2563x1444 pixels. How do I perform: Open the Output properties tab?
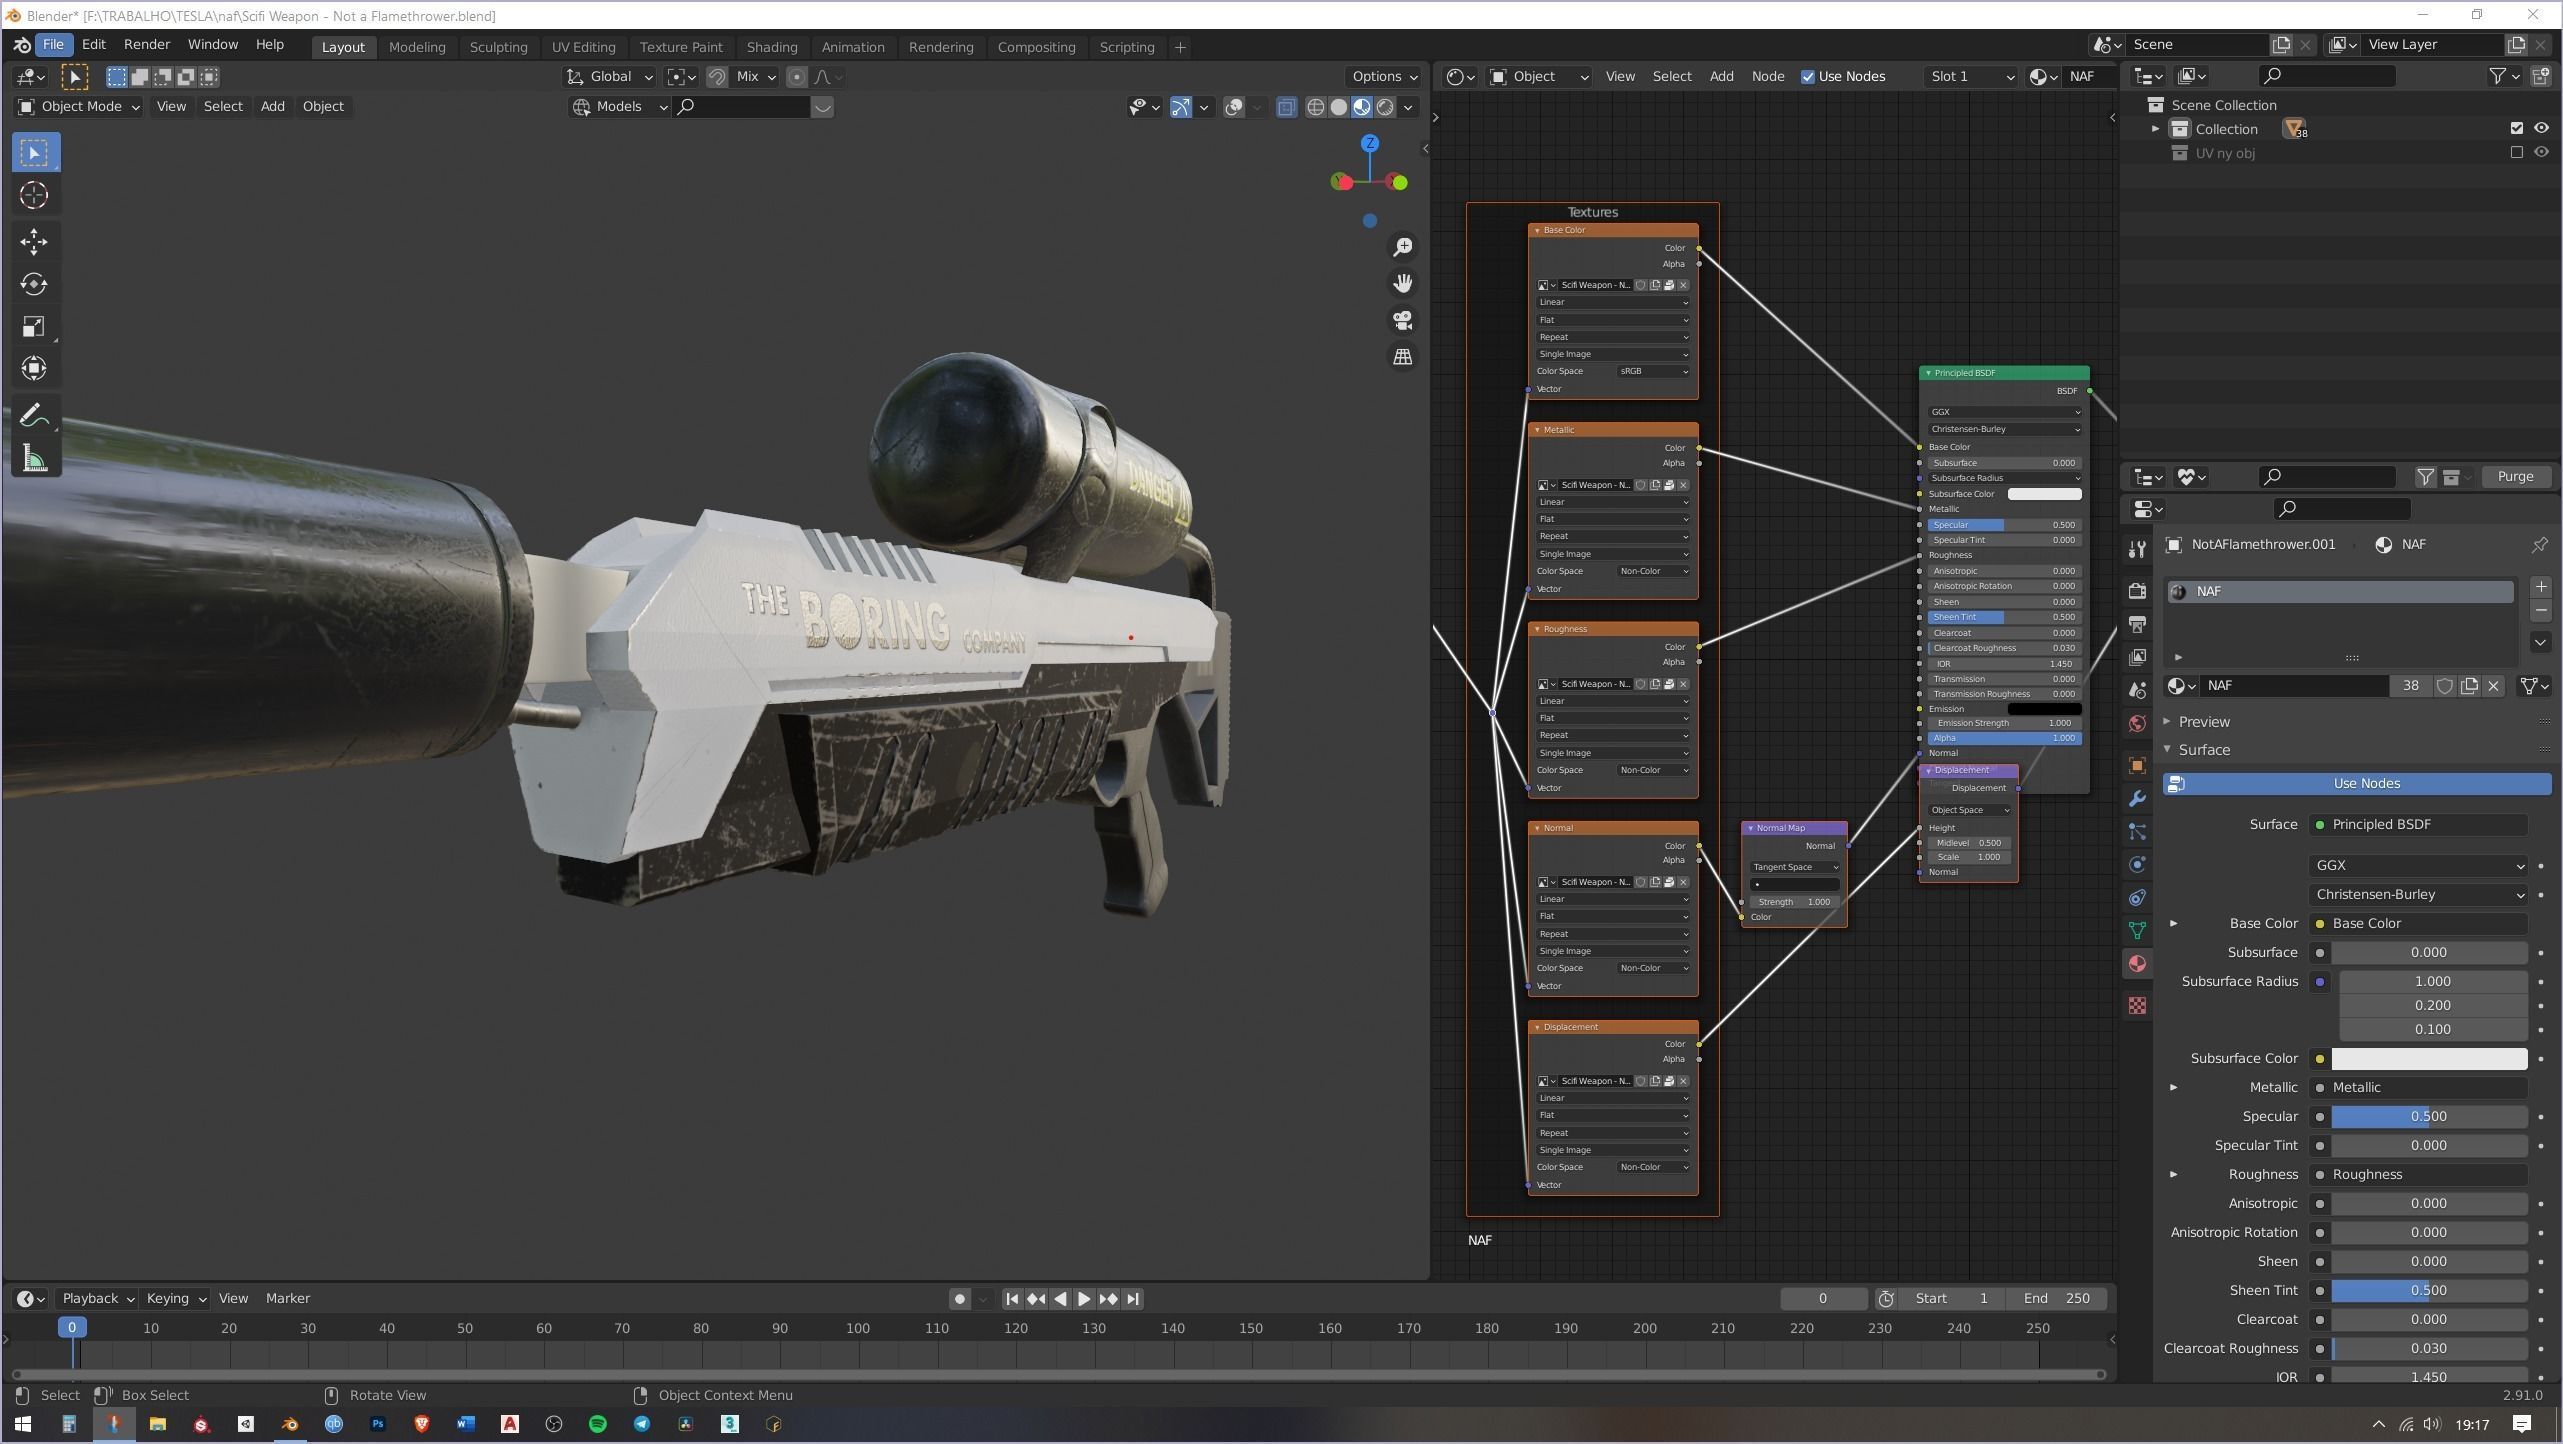click(x=2137, y=624)
